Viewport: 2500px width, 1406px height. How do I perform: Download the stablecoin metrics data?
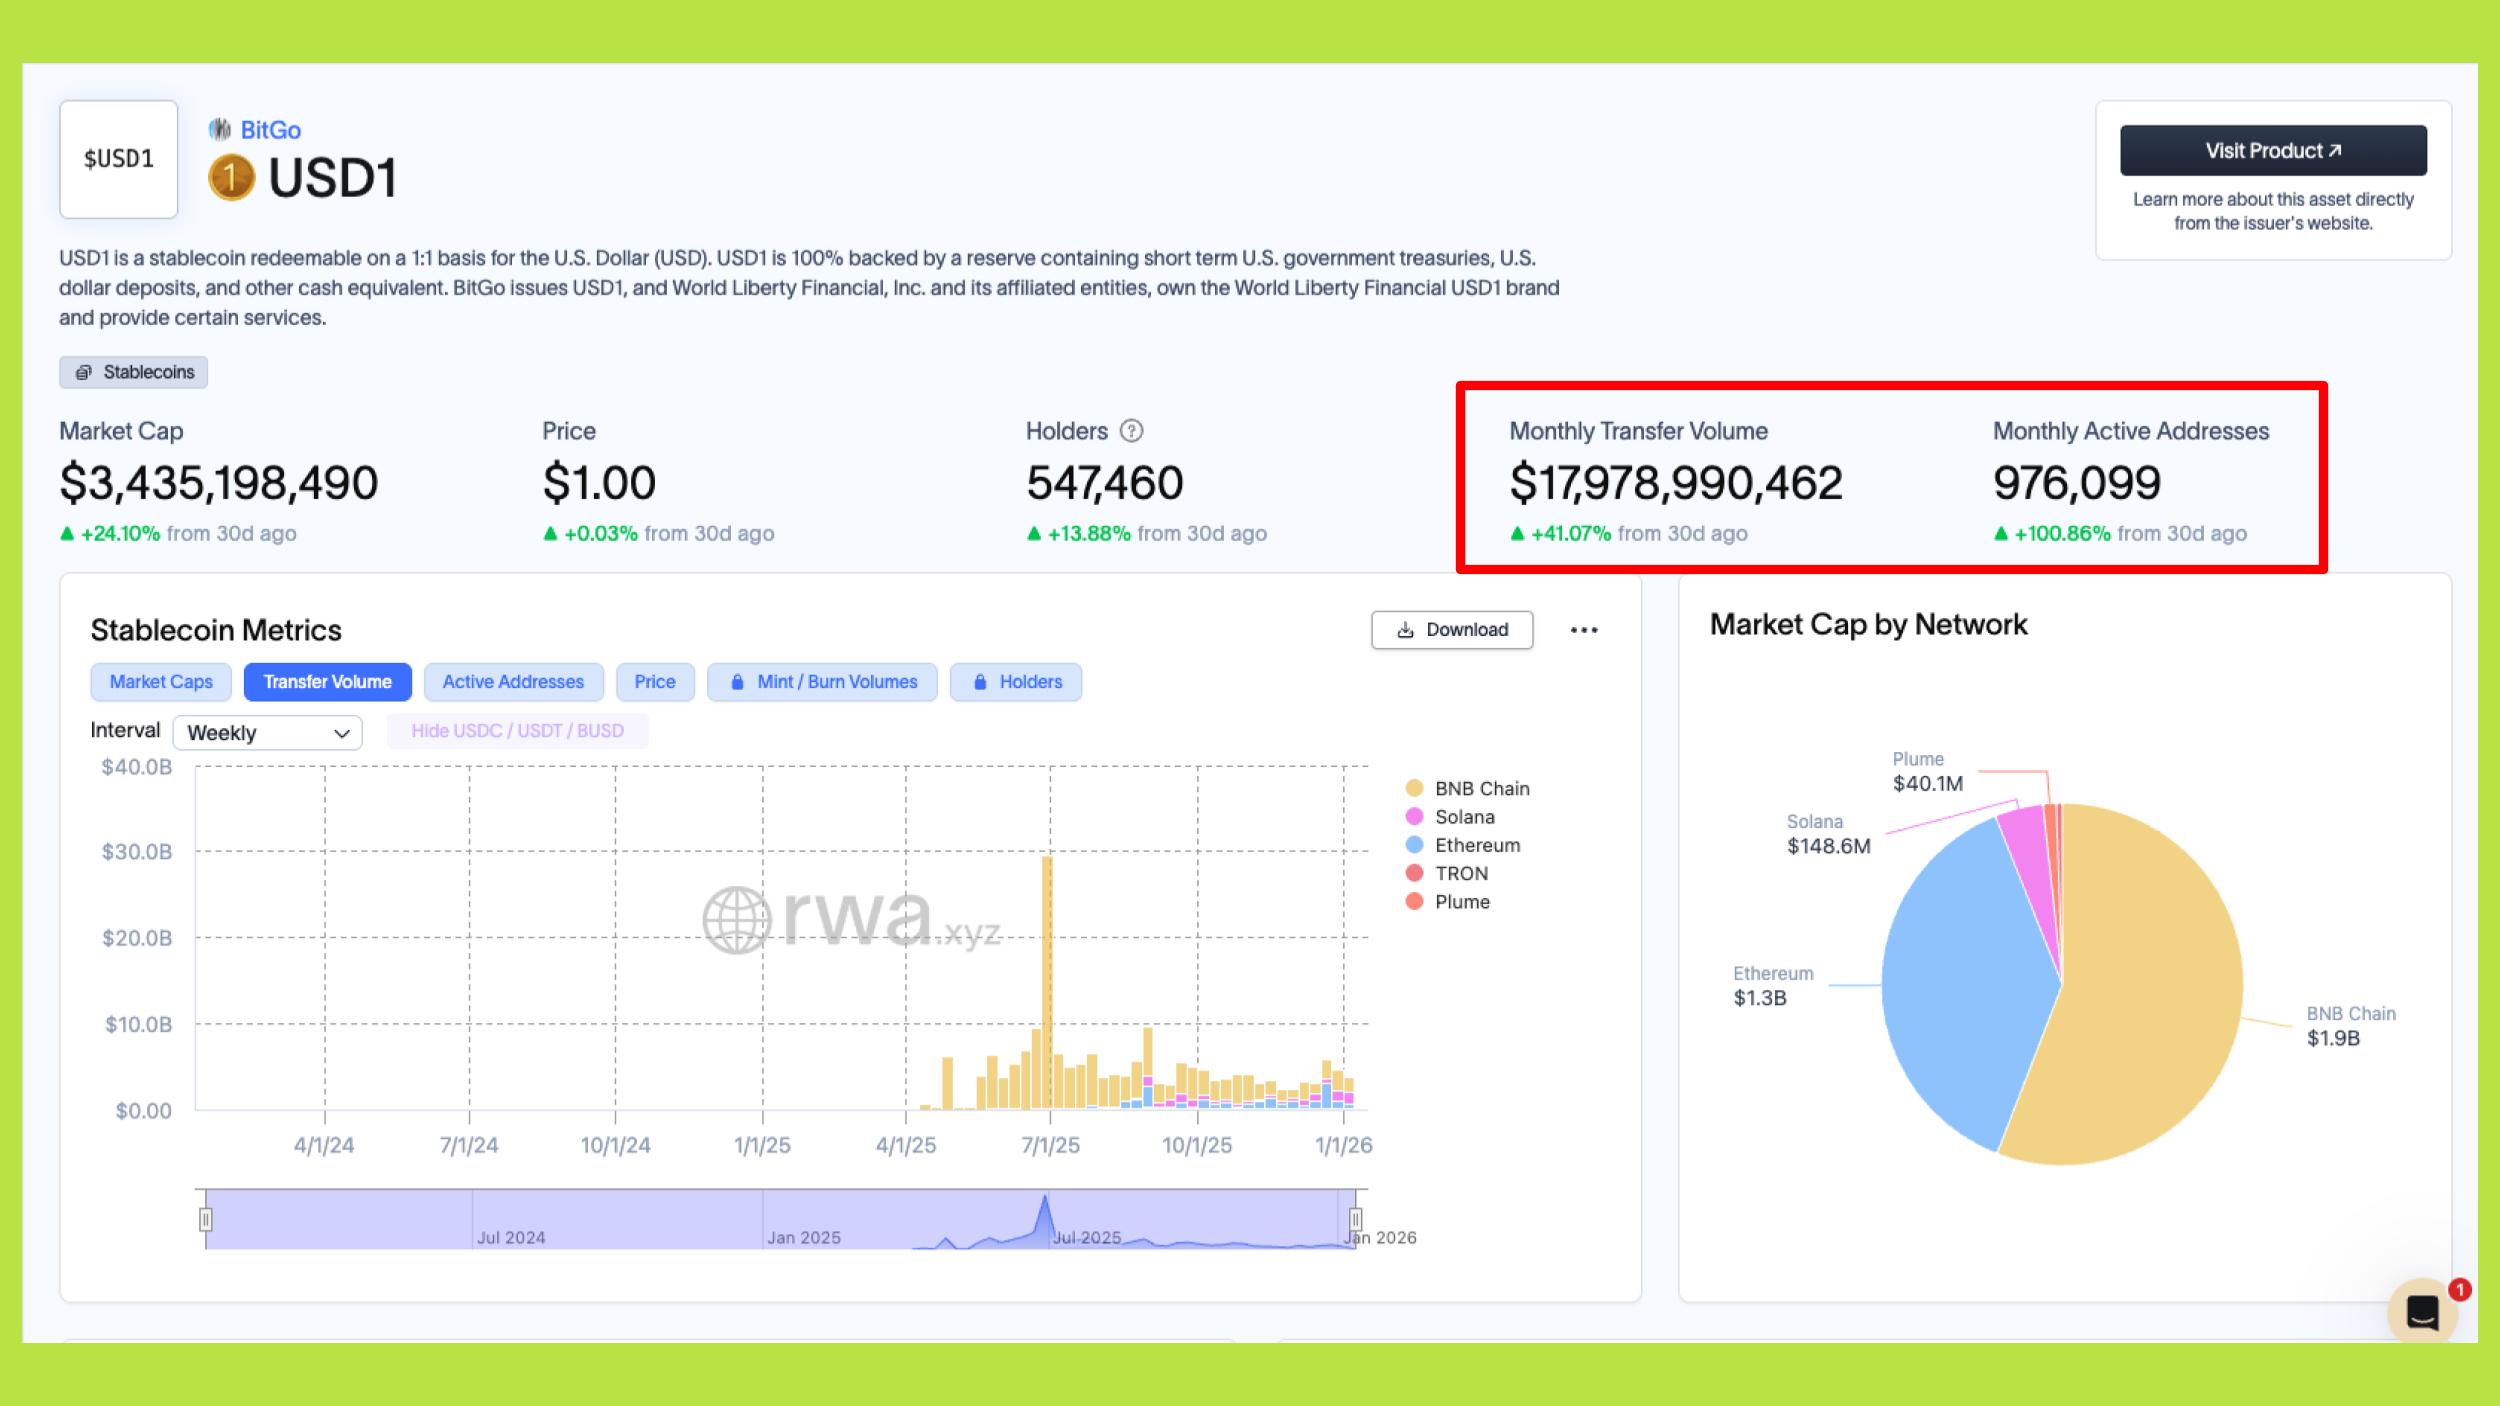click(x=1452, y=630)
